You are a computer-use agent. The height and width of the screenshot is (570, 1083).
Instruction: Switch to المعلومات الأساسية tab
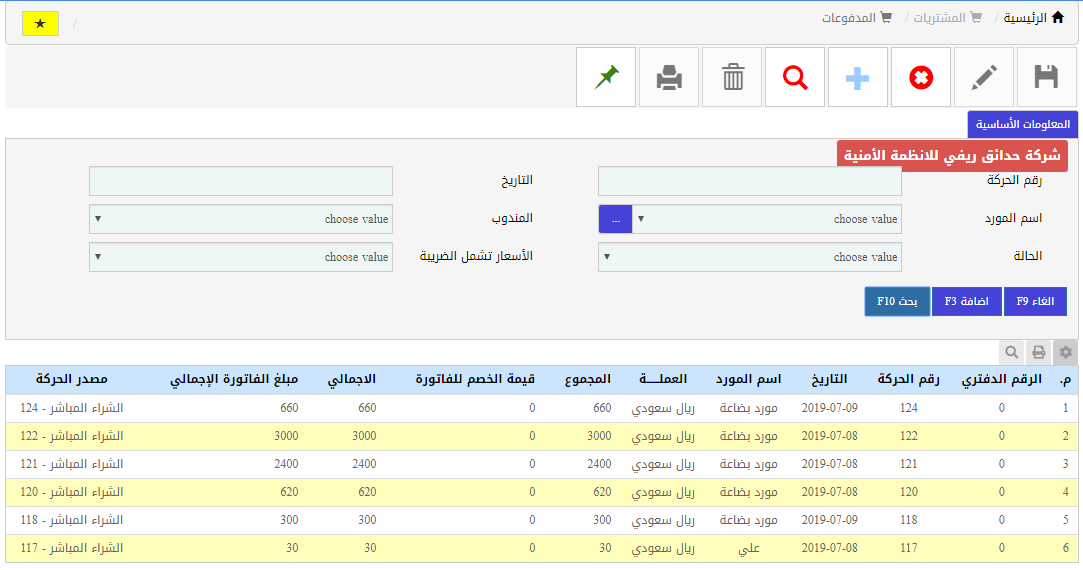[1022, 124]
